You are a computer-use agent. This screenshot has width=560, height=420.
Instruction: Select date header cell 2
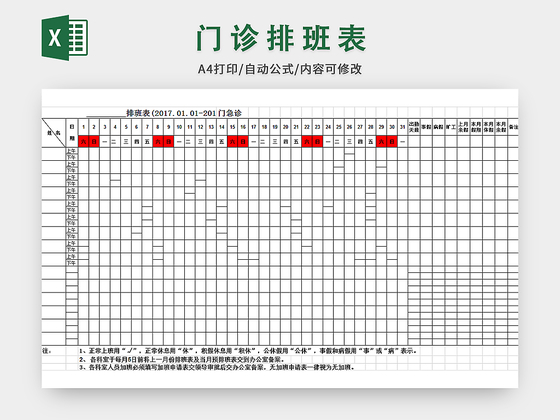click(x=94, y=127)
